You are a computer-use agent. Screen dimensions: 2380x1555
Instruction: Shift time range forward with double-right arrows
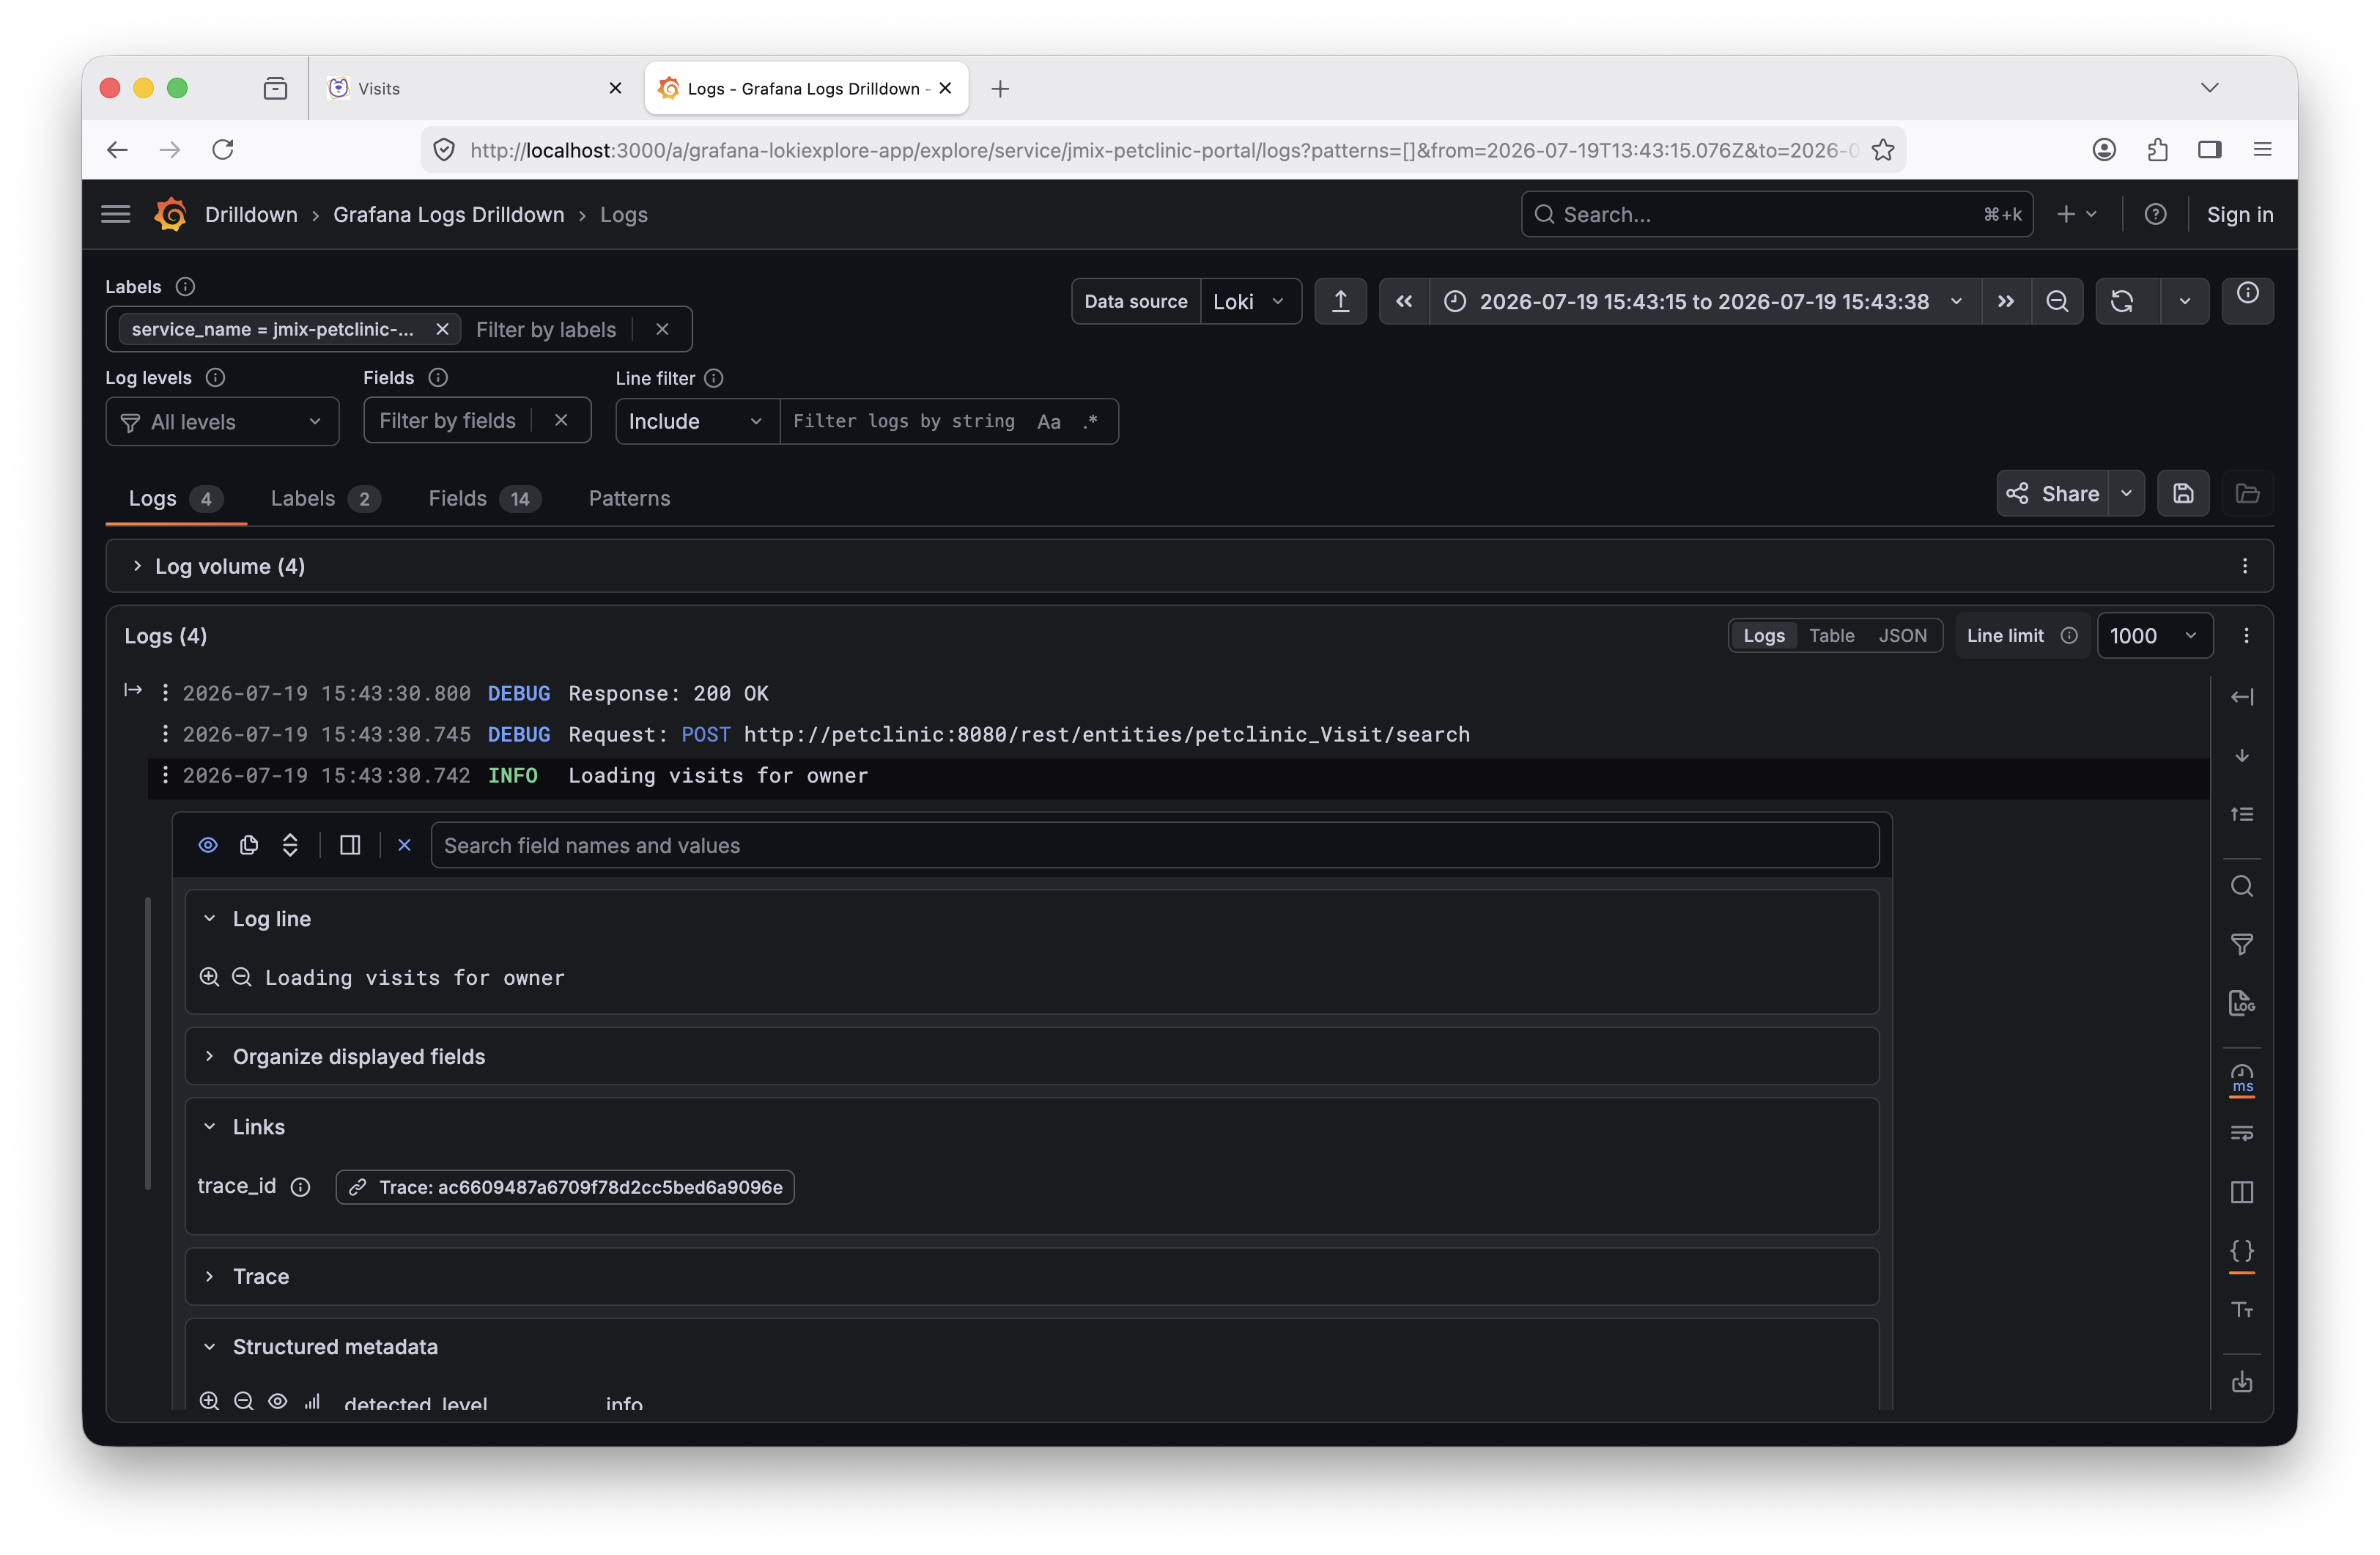(x=2006, y=301)
